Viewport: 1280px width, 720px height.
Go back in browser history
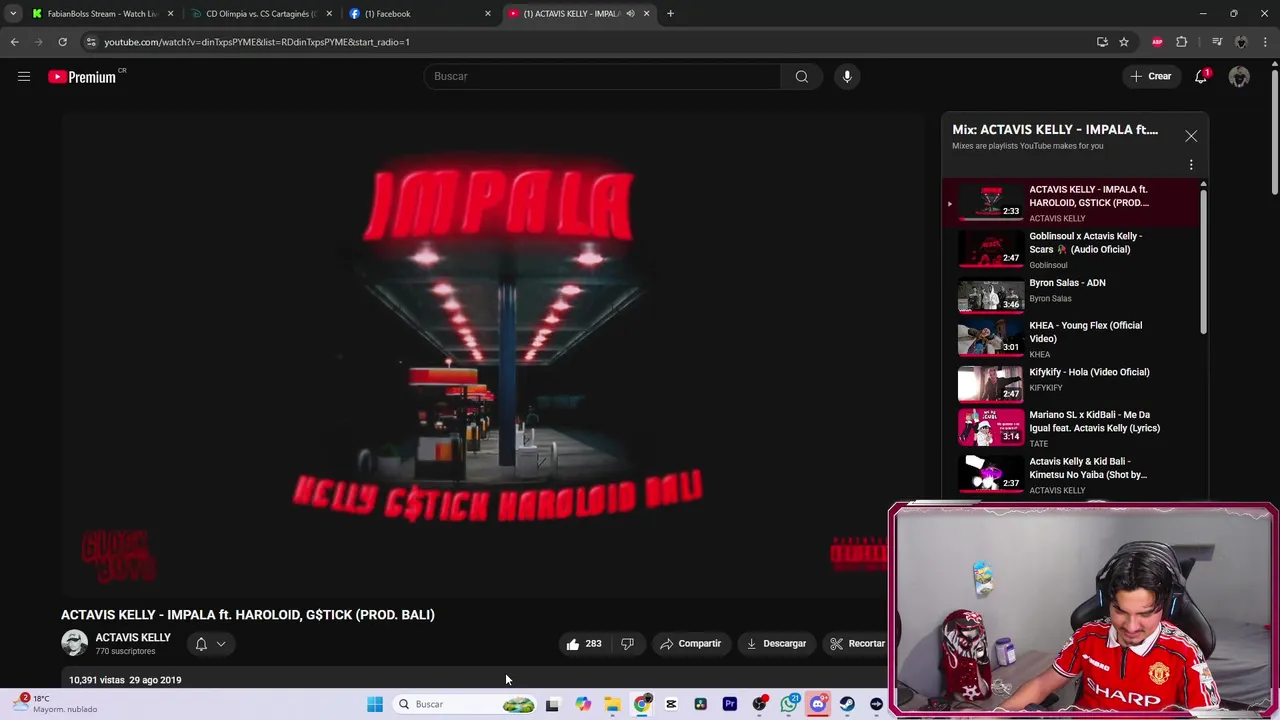click(14, 42)
